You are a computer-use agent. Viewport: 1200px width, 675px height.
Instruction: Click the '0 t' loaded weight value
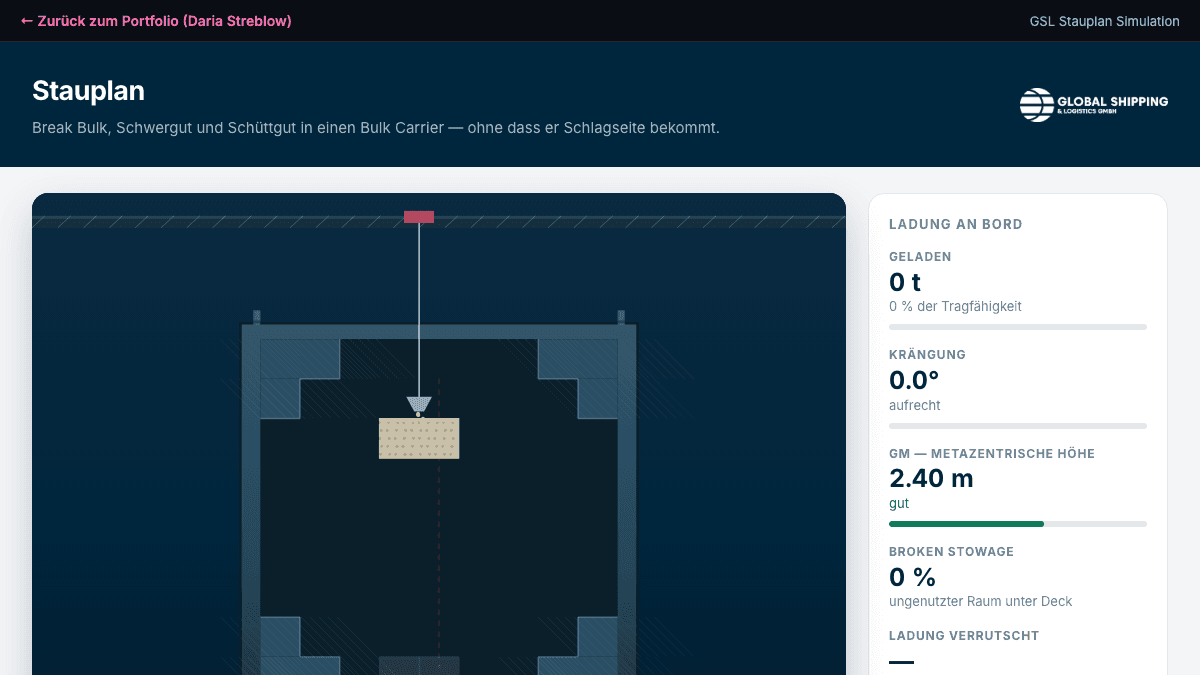click(905, 282)
